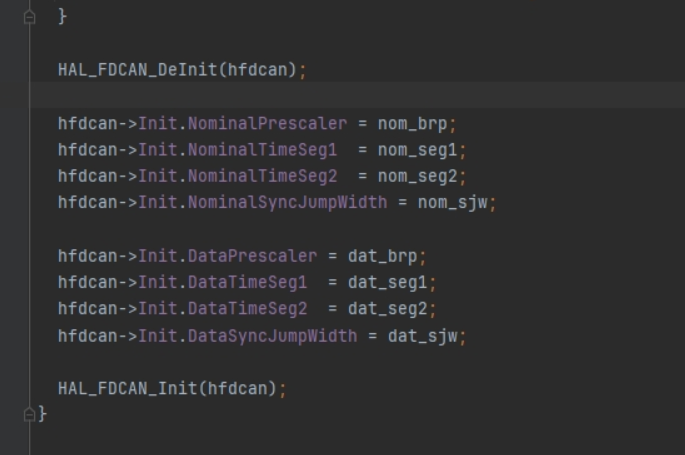685x455 pixels.
Task: Click hfdcan pointer on the NominalPrescaler line
Action: tap(88, 124)
